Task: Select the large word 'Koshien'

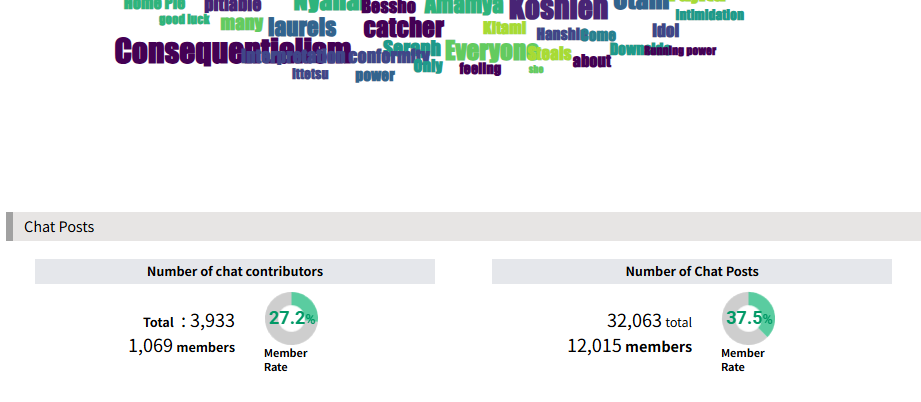Action: coord(559,9)
